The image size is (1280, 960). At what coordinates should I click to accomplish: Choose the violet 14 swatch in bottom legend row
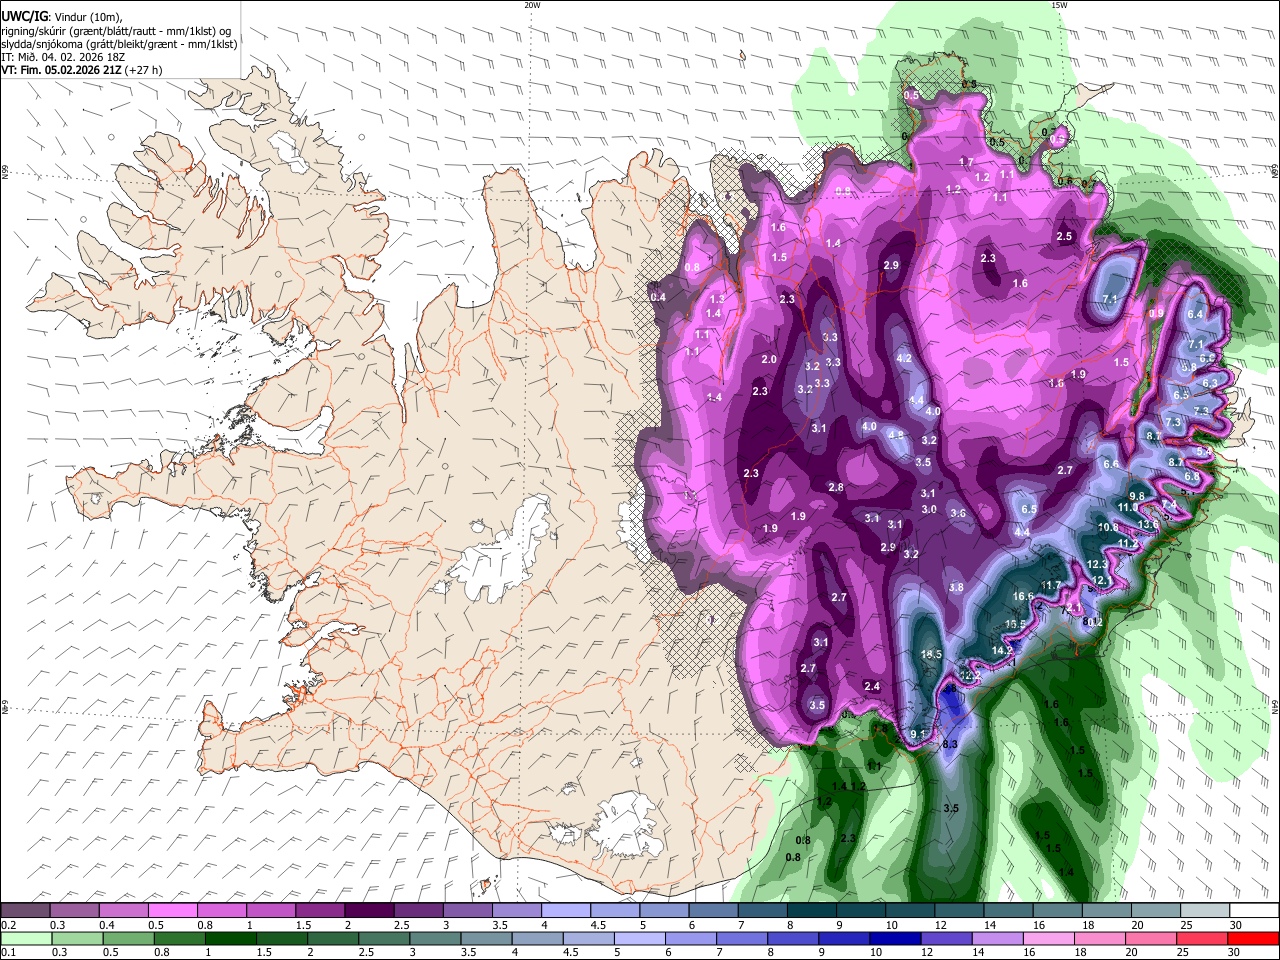point(997,939)
